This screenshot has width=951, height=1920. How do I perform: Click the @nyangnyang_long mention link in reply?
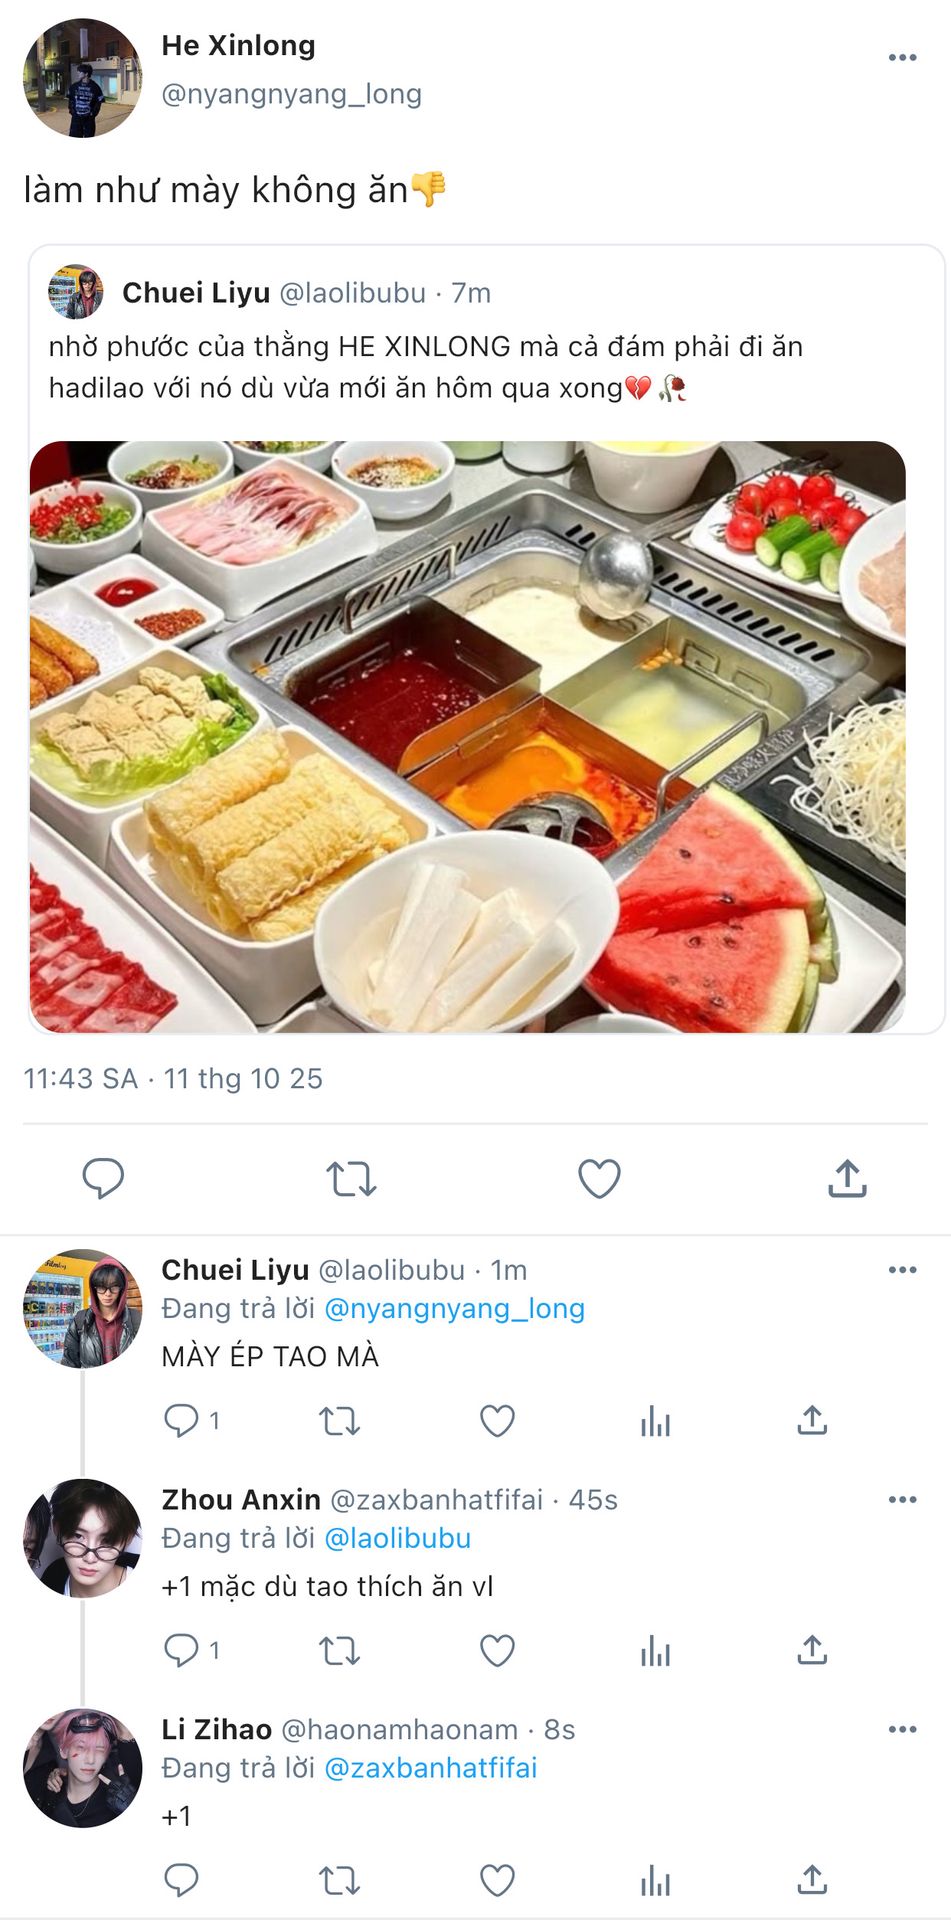(454, 1309)
